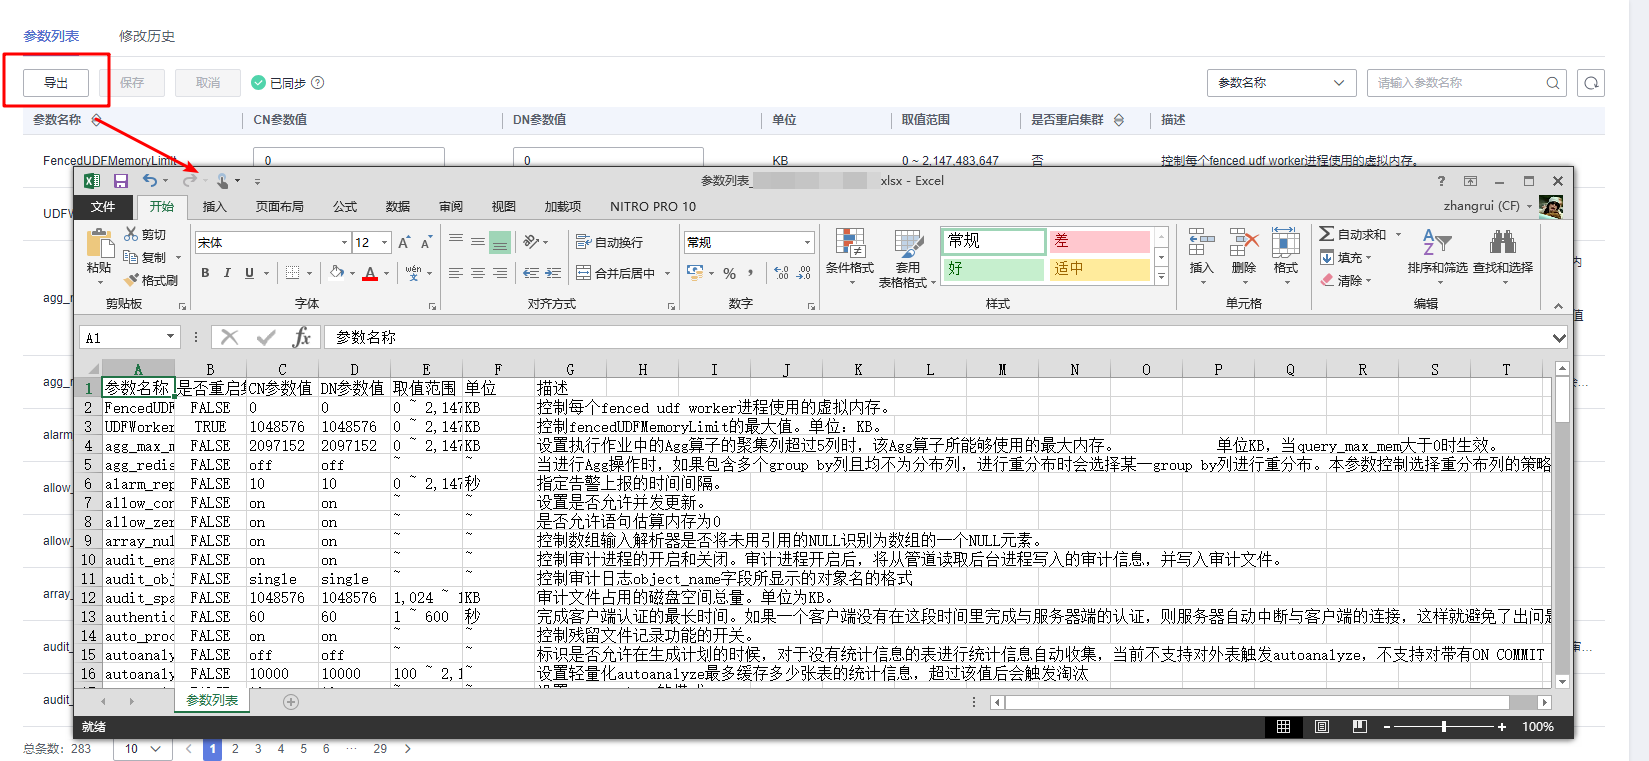
Task: Click the Delete cells (删除) icon
Action: click(1243, 252)
